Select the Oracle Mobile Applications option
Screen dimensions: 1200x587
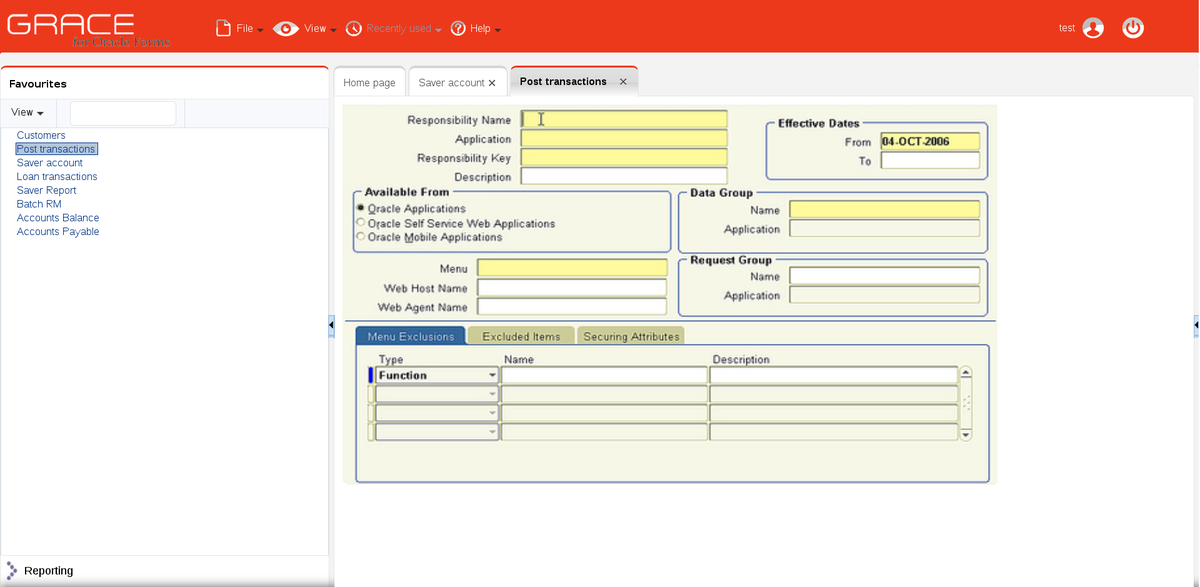click(x=361, y=237)
